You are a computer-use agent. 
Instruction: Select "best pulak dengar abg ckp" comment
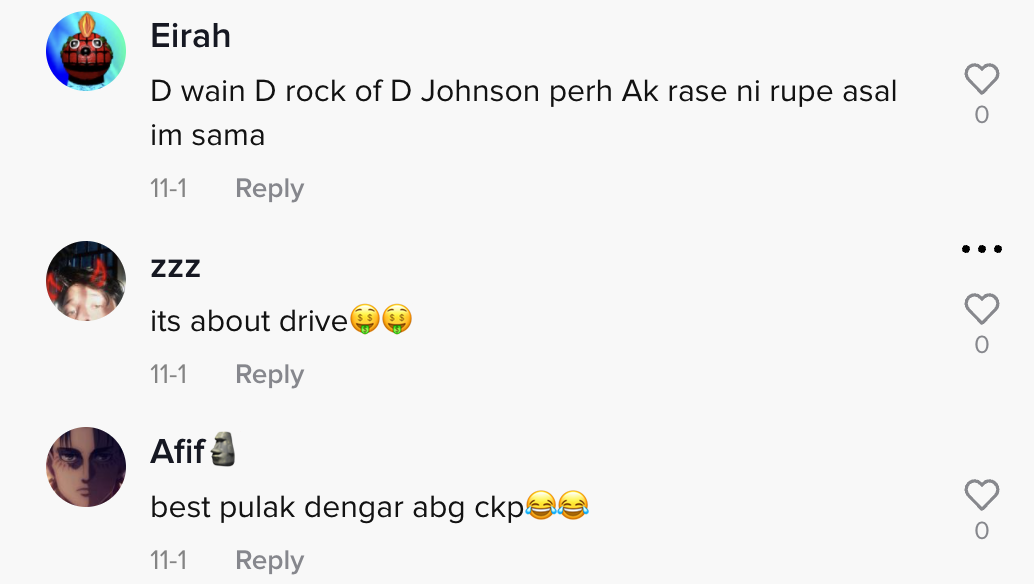click(369, 507)
